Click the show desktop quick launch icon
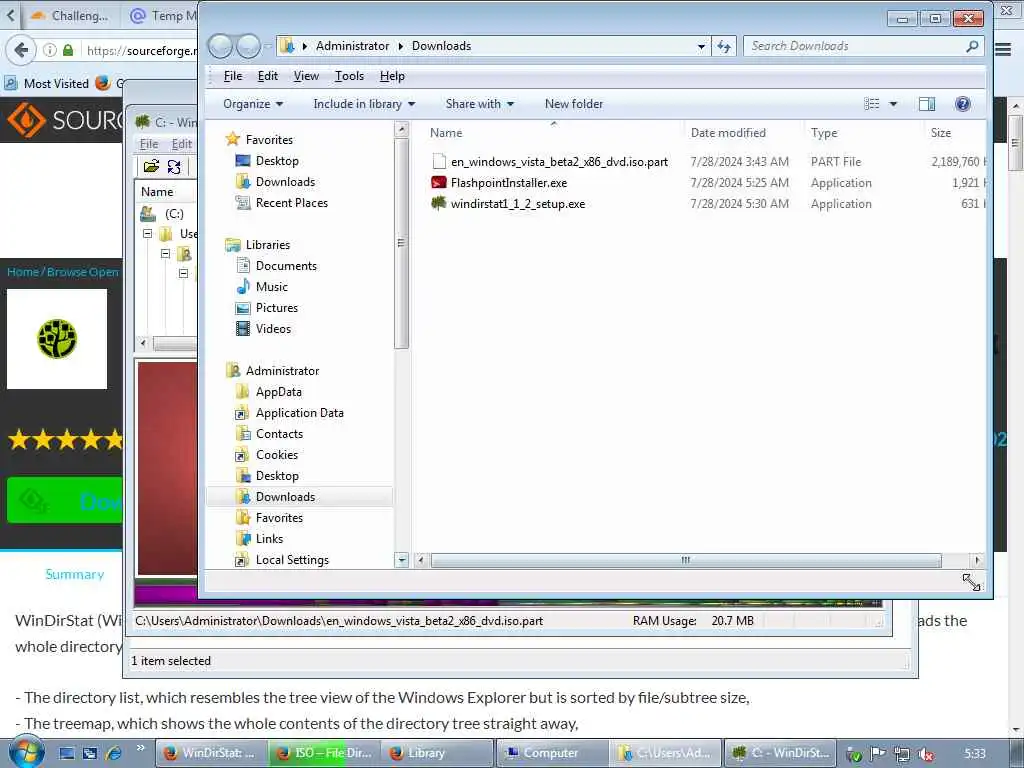 [67, 753]
